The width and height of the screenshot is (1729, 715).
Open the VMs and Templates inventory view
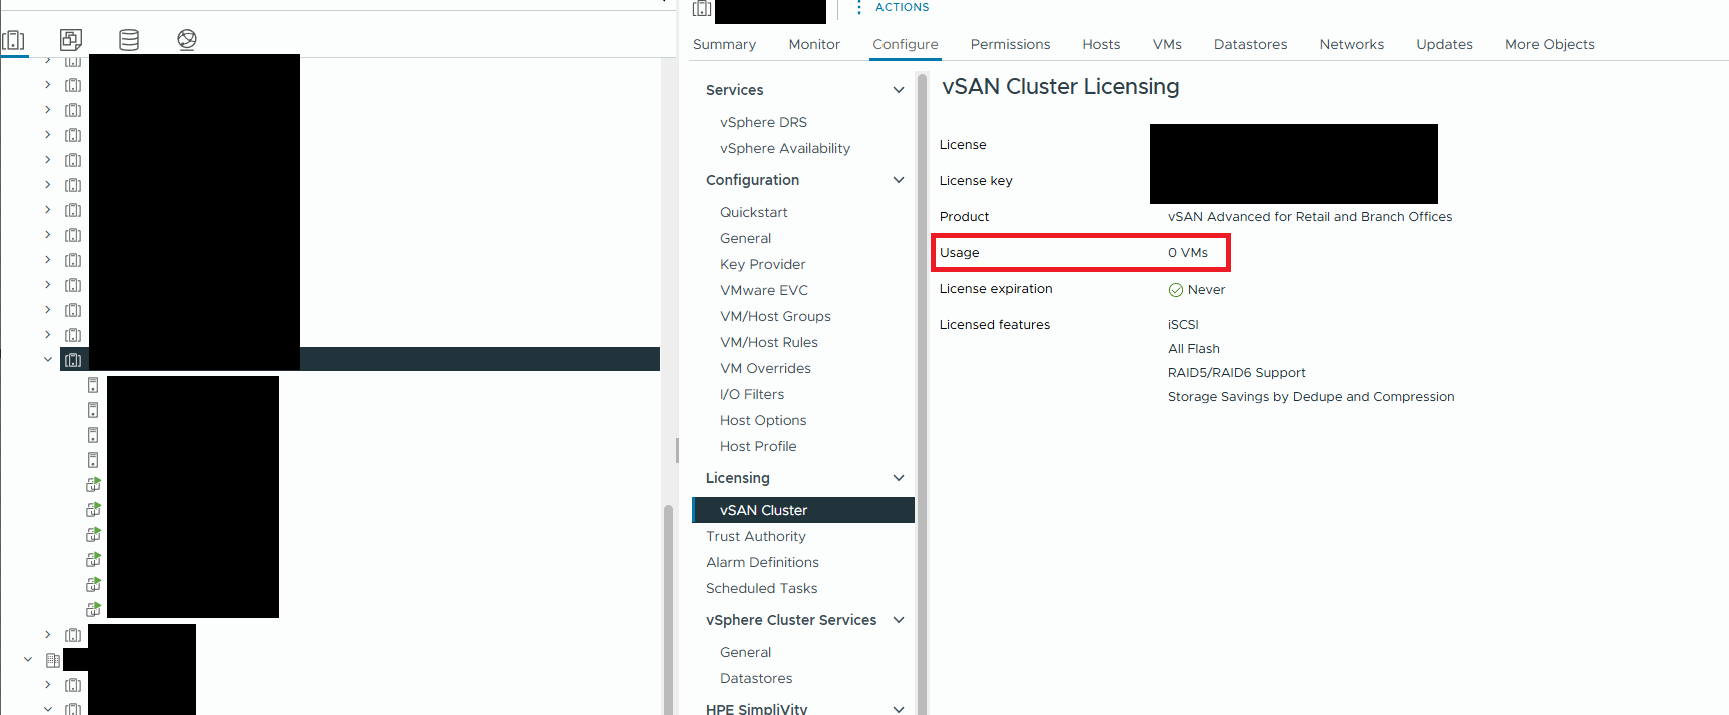click(71, 40)
